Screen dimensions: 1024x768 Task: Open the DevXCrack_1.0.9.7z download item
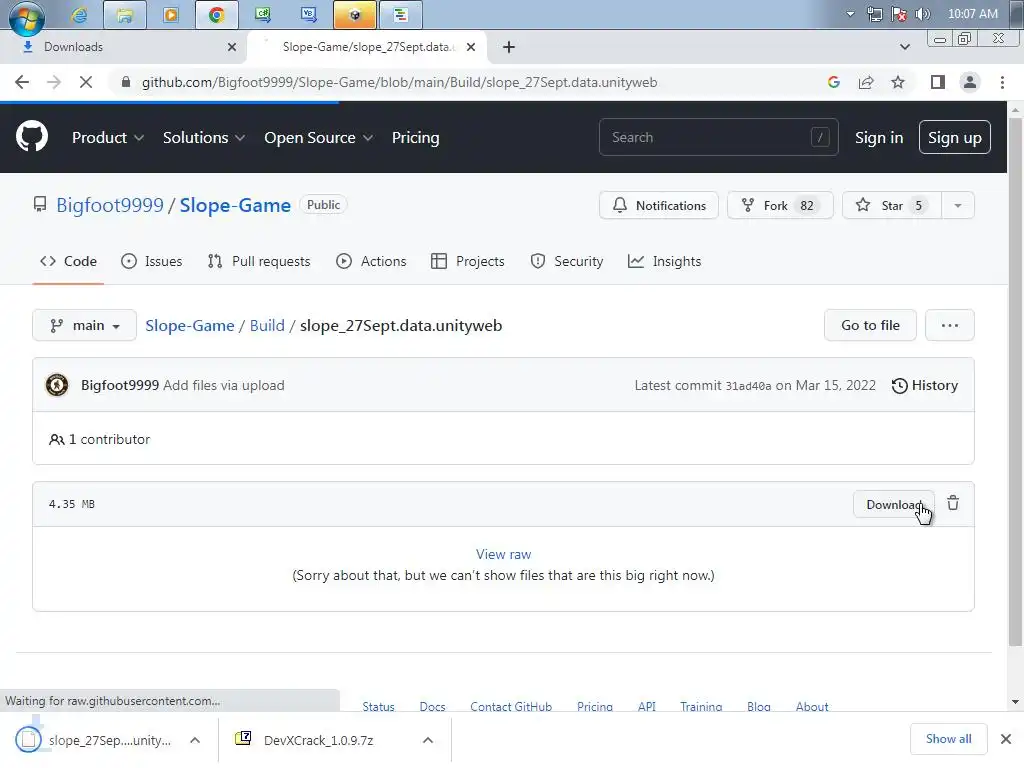coord(318,740)
